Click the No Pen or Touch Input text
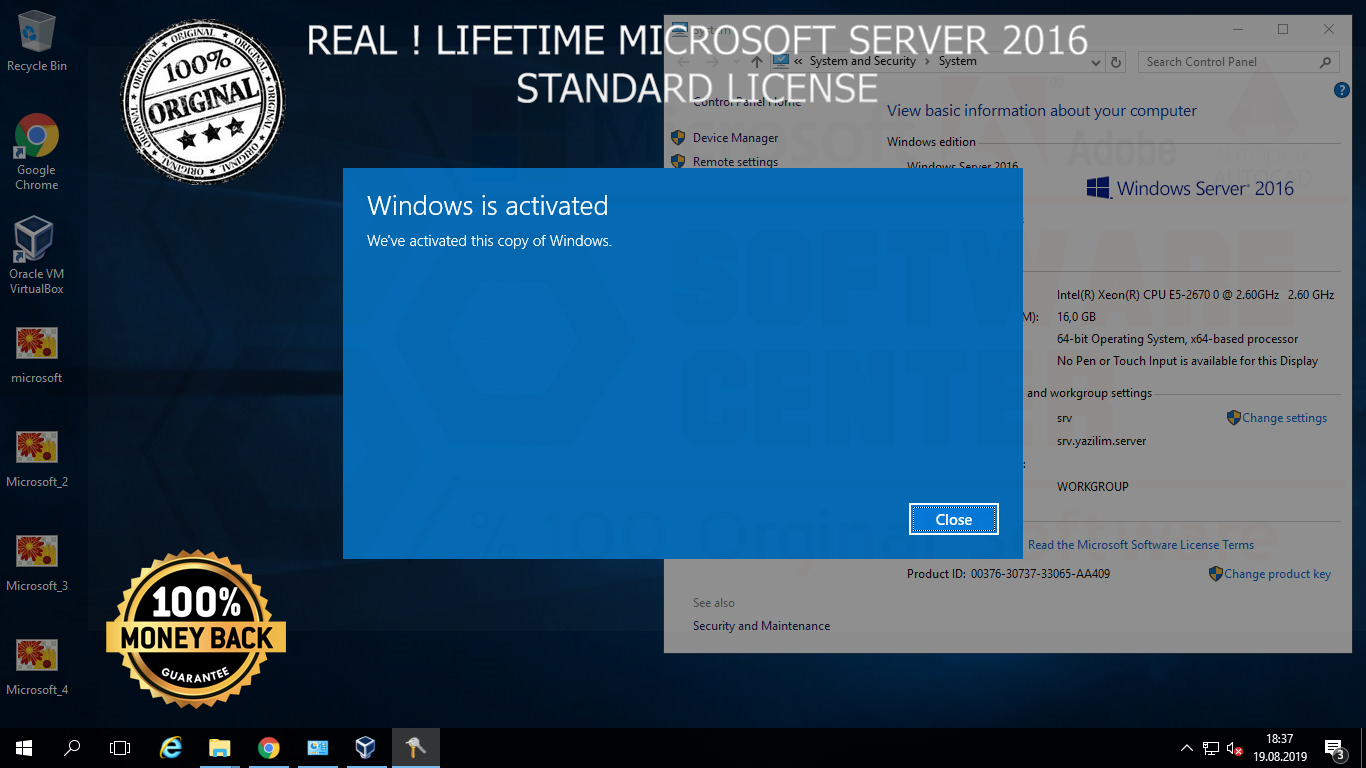The image size is (1366, 768). 1187,361
